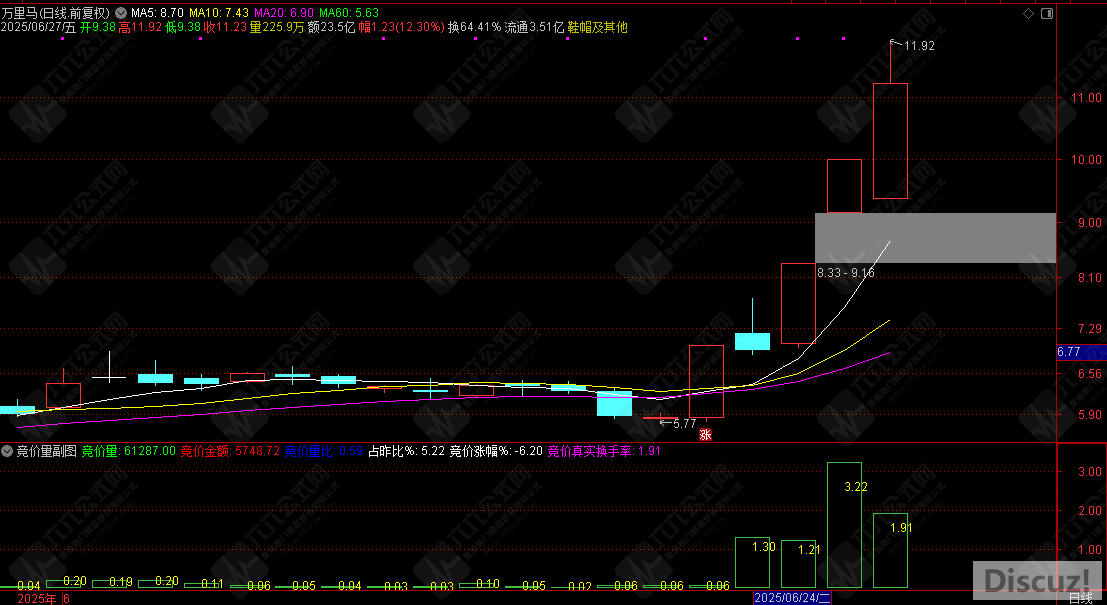Screen dimensions: 1107x605
Task: Select the auction volume bar labeled 1.91
Action: click(890, 550)
